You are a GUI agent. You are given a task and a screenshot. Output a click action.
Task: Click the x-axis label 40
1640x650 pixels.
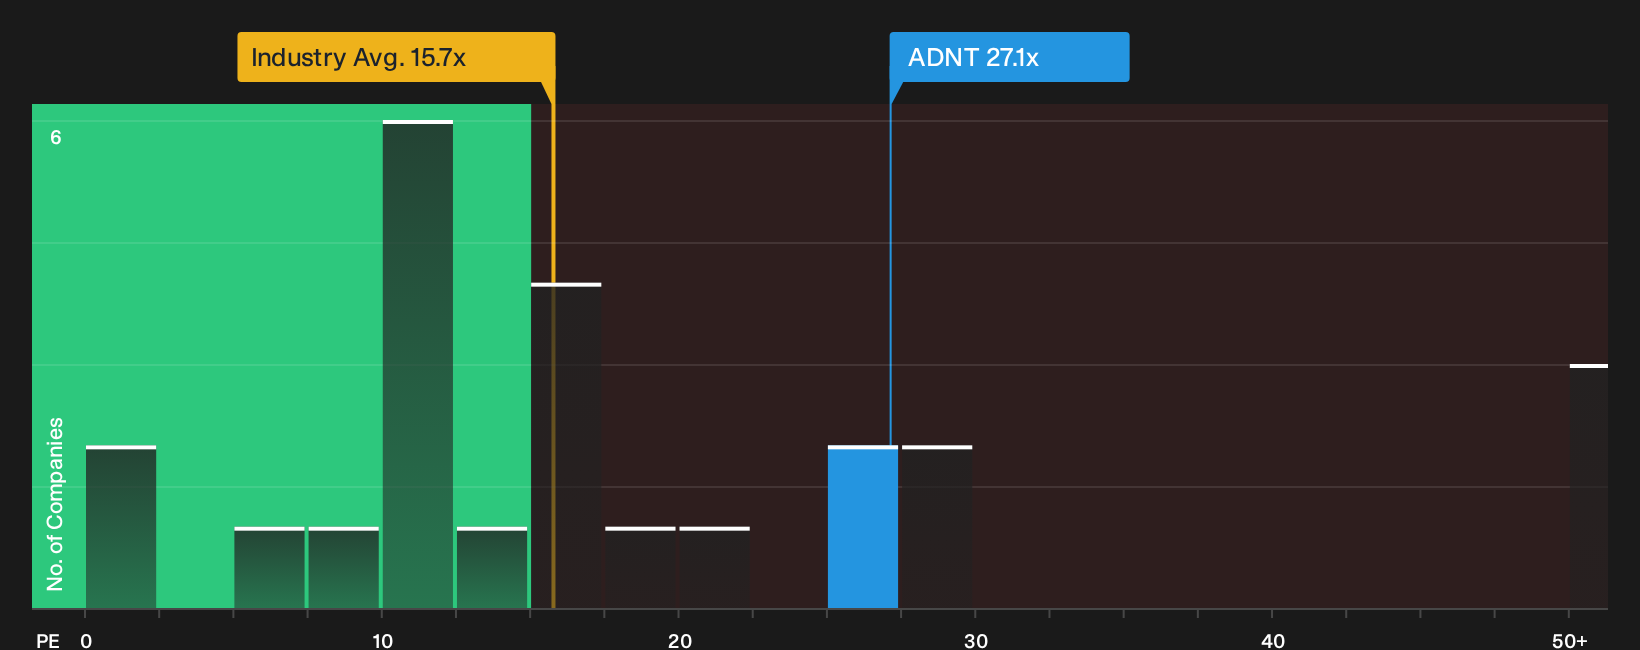(1273, 640)
